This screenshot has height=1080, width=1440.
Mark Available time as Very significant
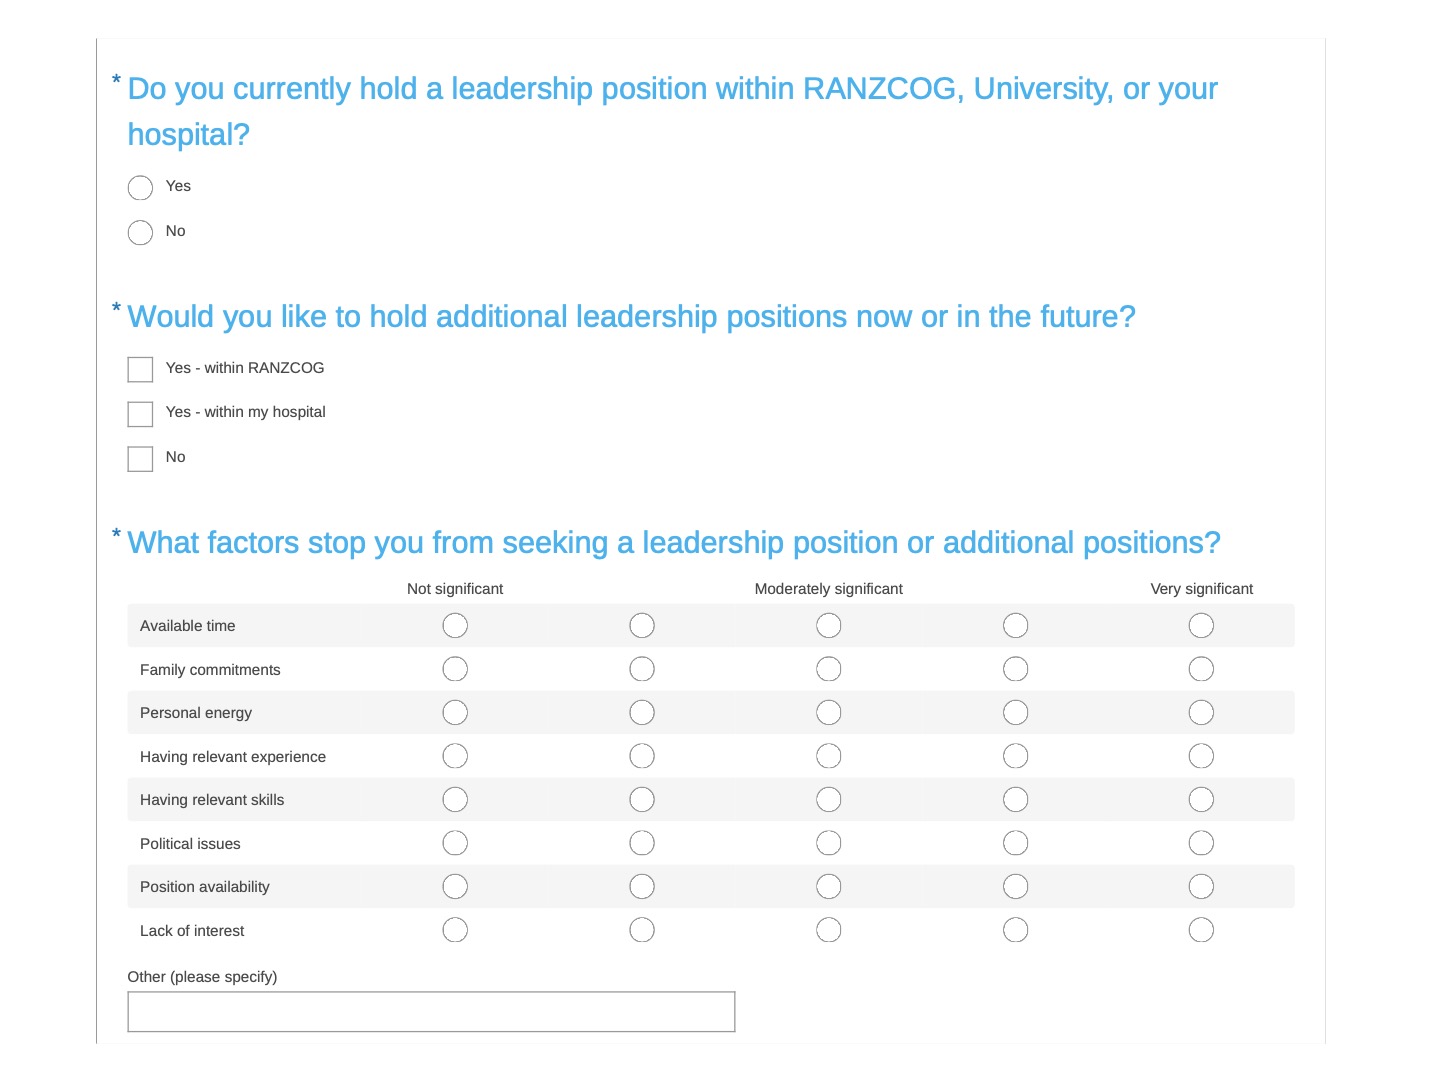click(x=1201, y=626)
